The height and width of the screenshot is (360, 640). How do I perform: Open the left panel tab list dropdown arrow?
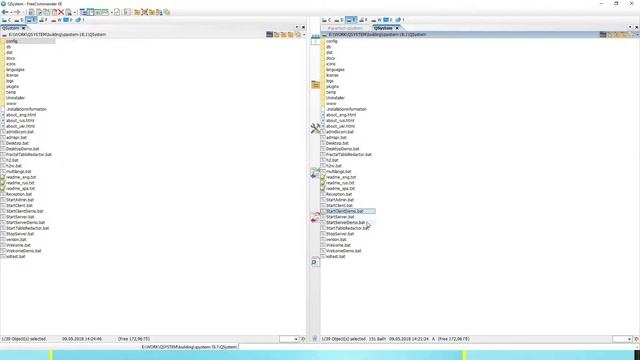[x=297, y=27]
